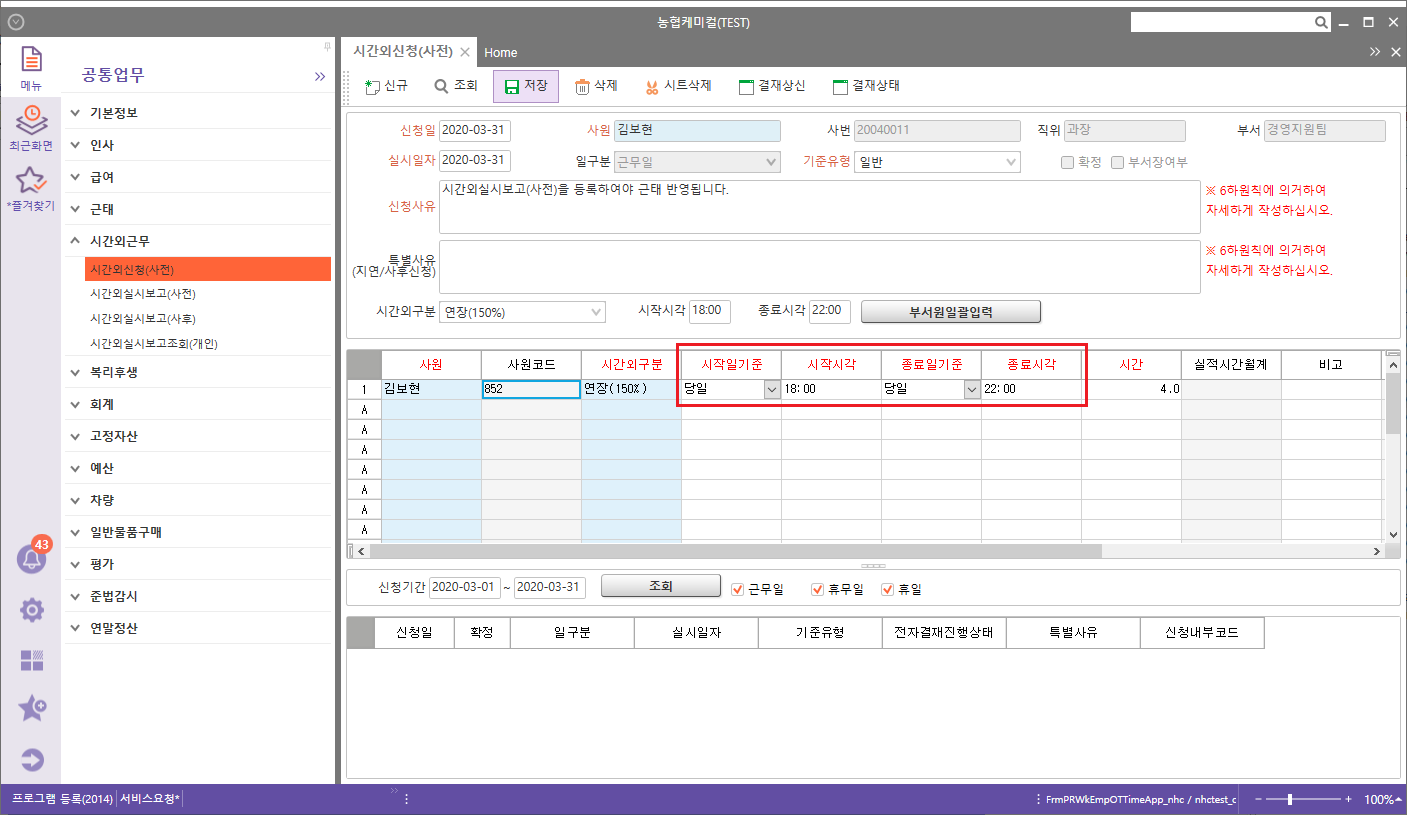
Task: Click the 조회 search toolbar button
Action: (456, 87)
